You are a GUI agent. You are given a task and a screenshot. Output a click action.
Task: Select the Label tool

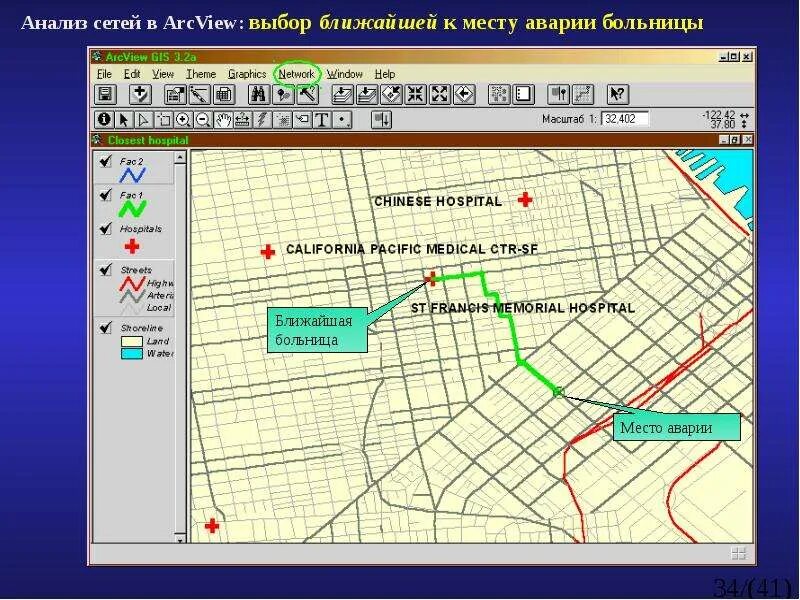tap(302, 120)
